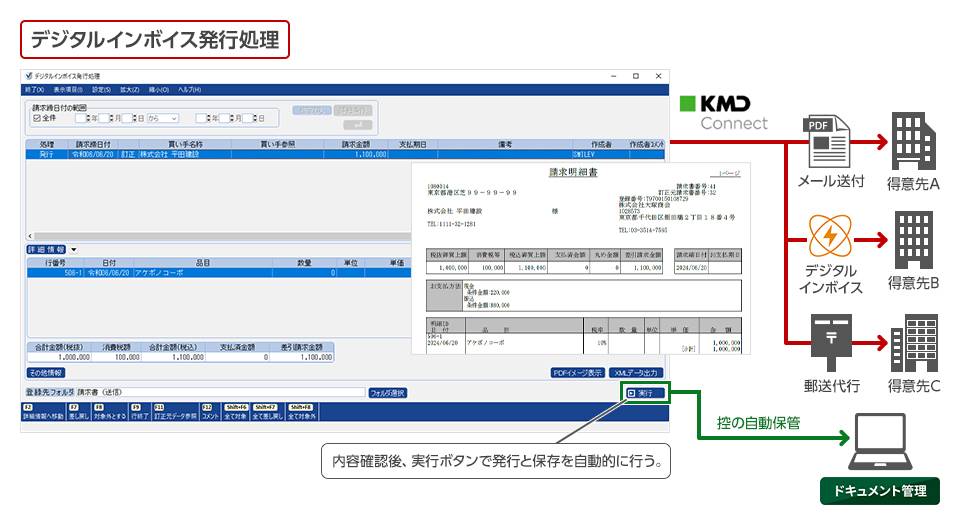Click the laptop document management icon

[x=880, y=448]
